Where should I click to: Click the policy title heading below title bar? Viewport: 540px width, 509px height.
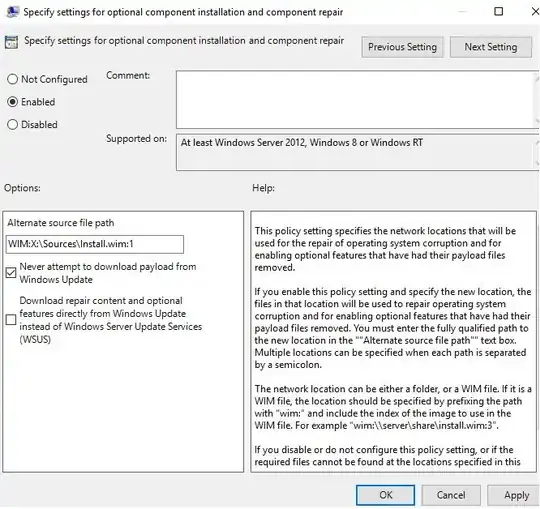click(184, 41)
